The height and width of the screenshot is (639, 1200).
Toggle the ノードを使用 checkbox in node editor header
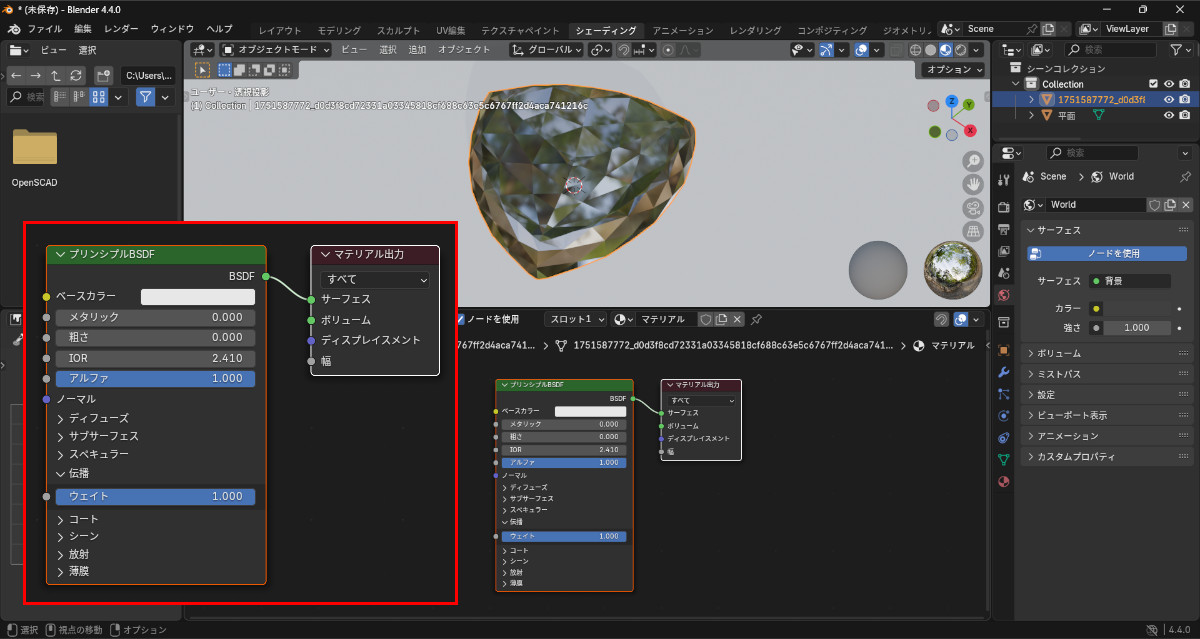pos(460,319)
